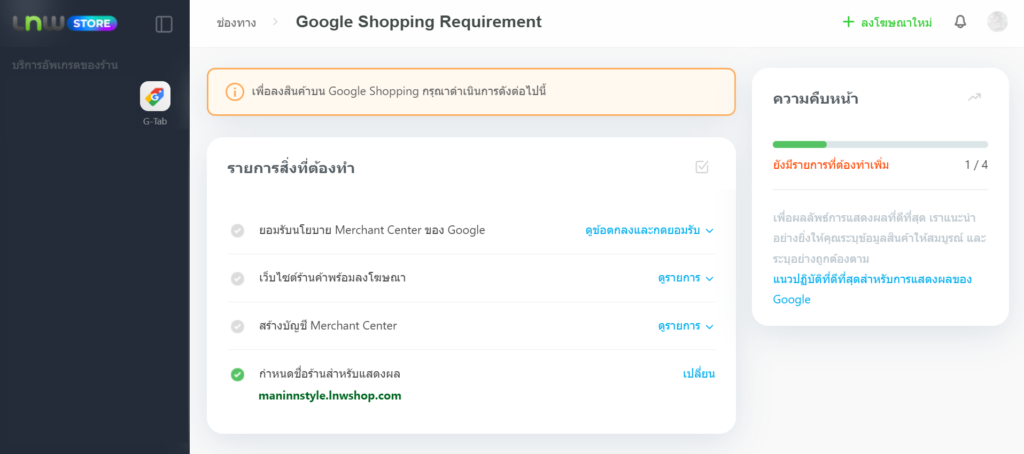
Task: Toggle the สร้างบัญชี Merchant Center check circle
Action: pos(237,326)
